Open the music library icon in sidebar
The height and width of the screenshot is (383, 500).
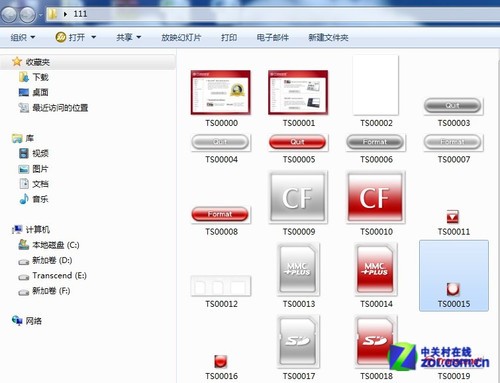[24, 199]
